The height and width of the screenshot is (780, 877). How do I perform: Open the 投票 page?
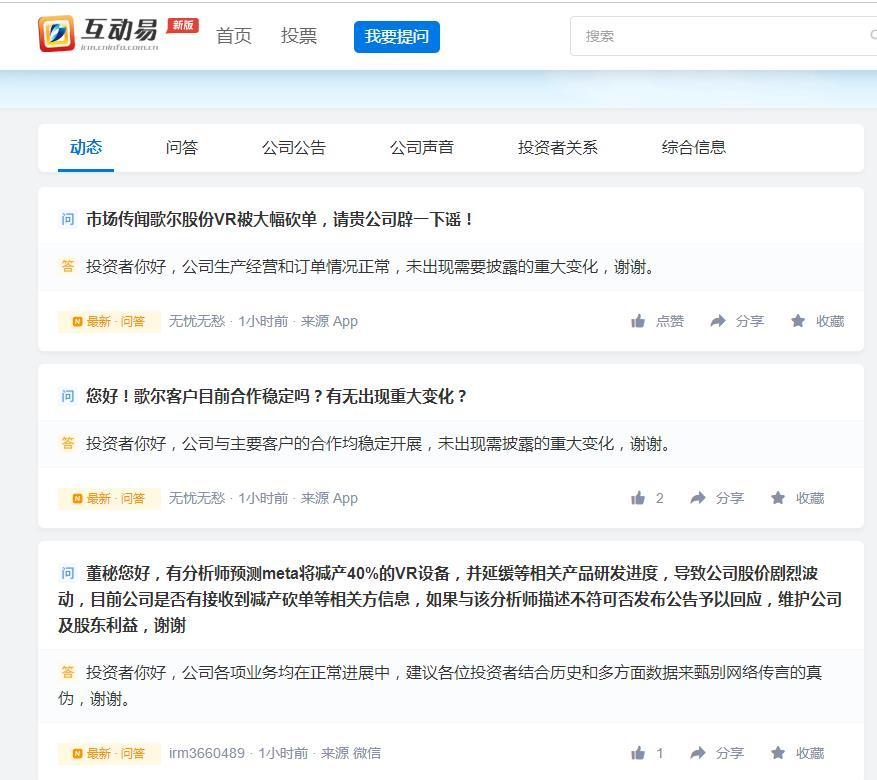(299, 35)
